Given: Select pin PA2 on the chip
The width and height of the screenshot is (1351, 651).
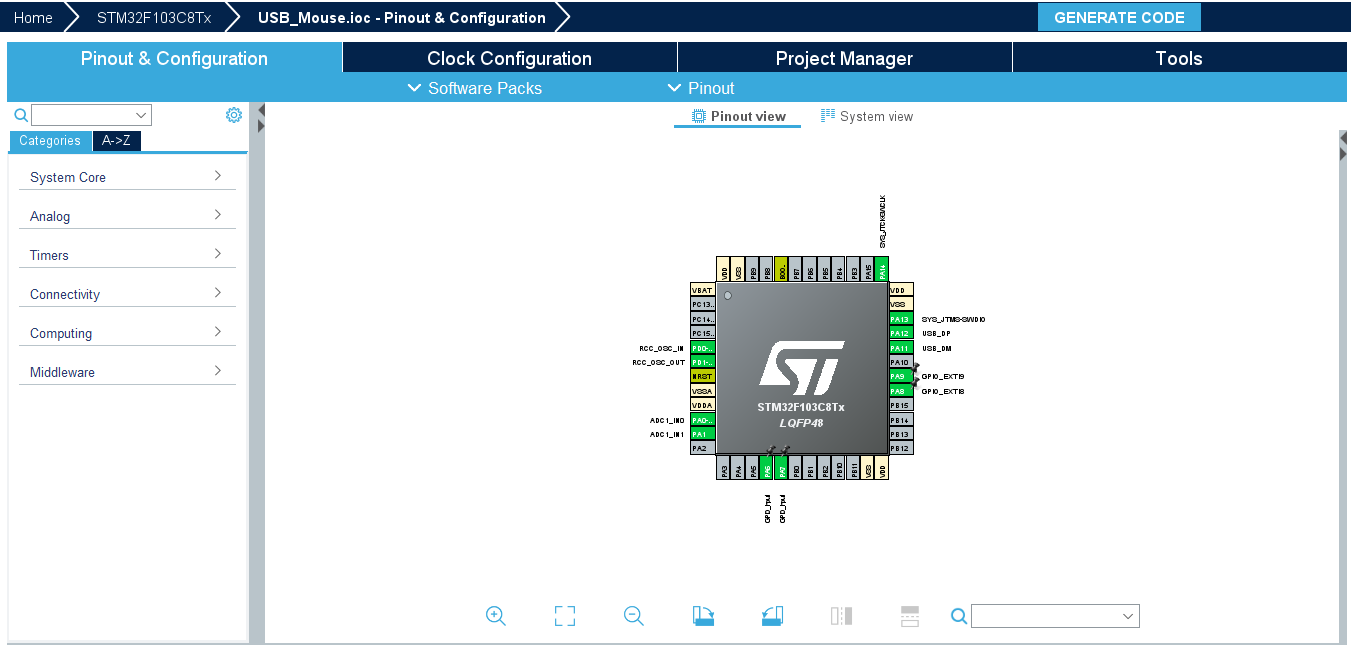Looking at the screenshot, I should (702, 448).
